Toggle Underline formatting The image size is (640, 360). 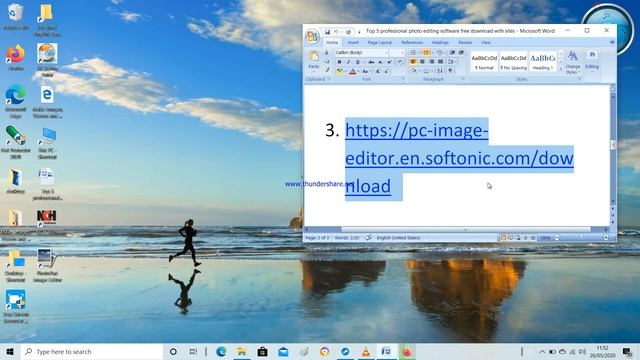click(358, 62)
